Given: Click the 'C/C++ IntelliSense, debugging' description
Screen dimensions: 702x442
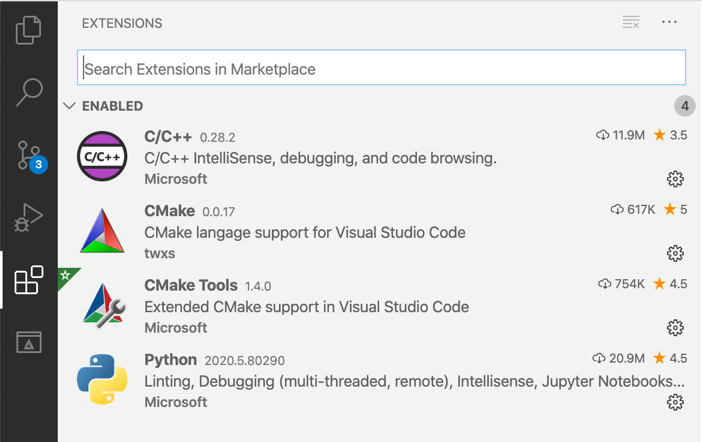Looking at the screenshot, I should (x=321, y=158).
